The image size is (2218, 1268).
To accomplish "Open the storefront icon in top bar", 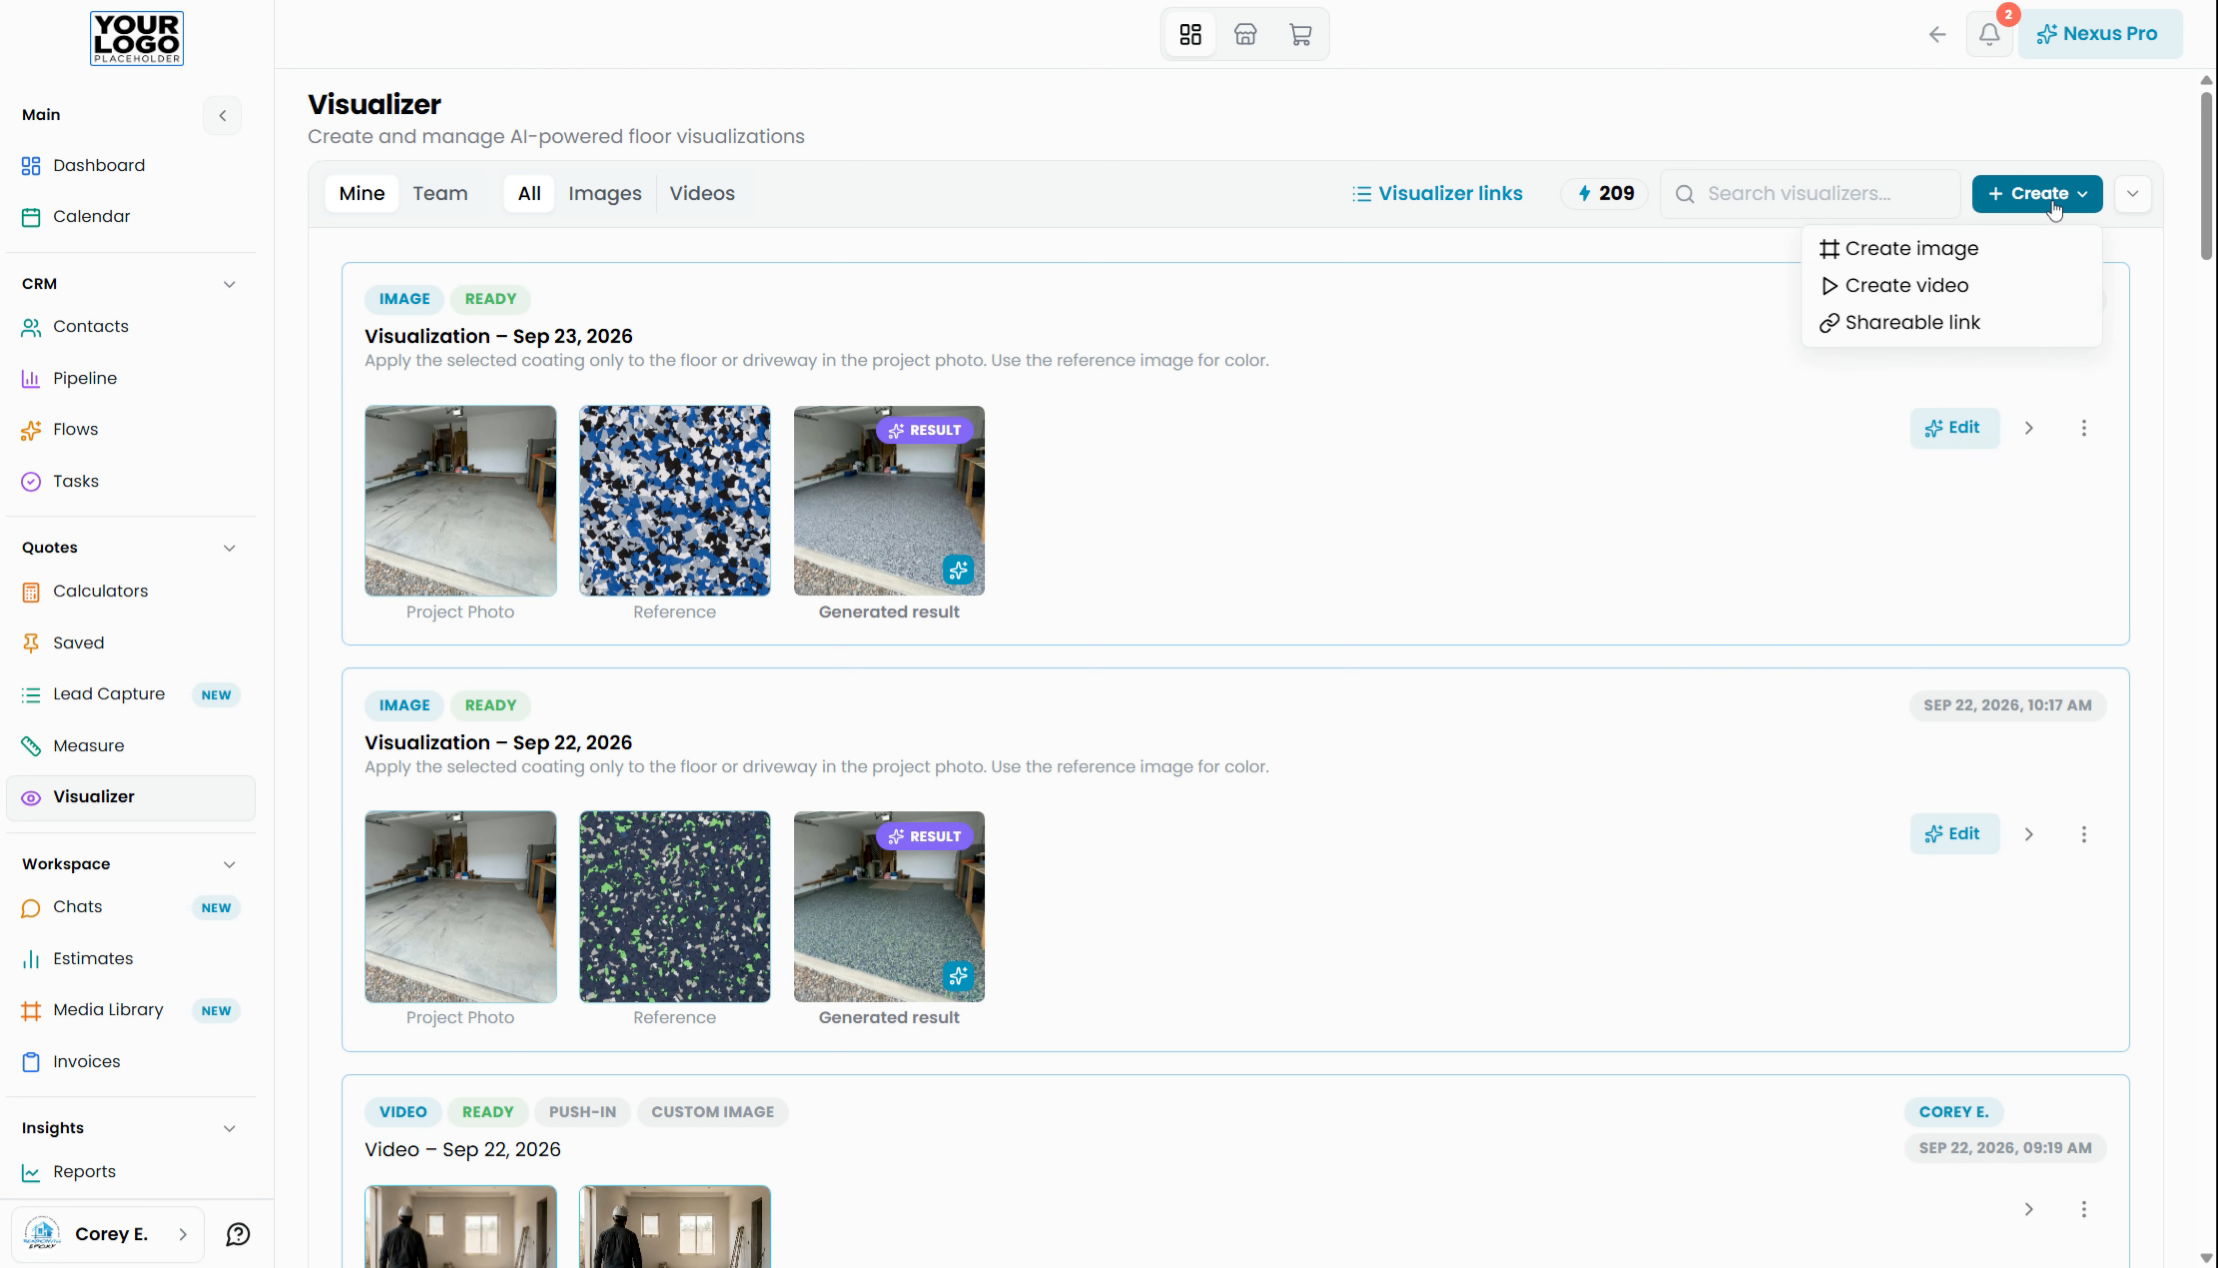I will tap(1245, 34).
